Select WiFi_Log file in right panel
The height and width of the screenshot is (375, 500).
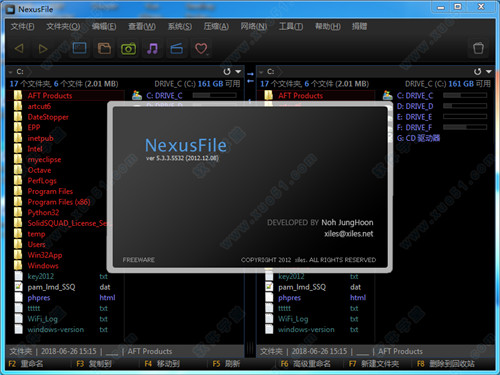coord(293,319)
